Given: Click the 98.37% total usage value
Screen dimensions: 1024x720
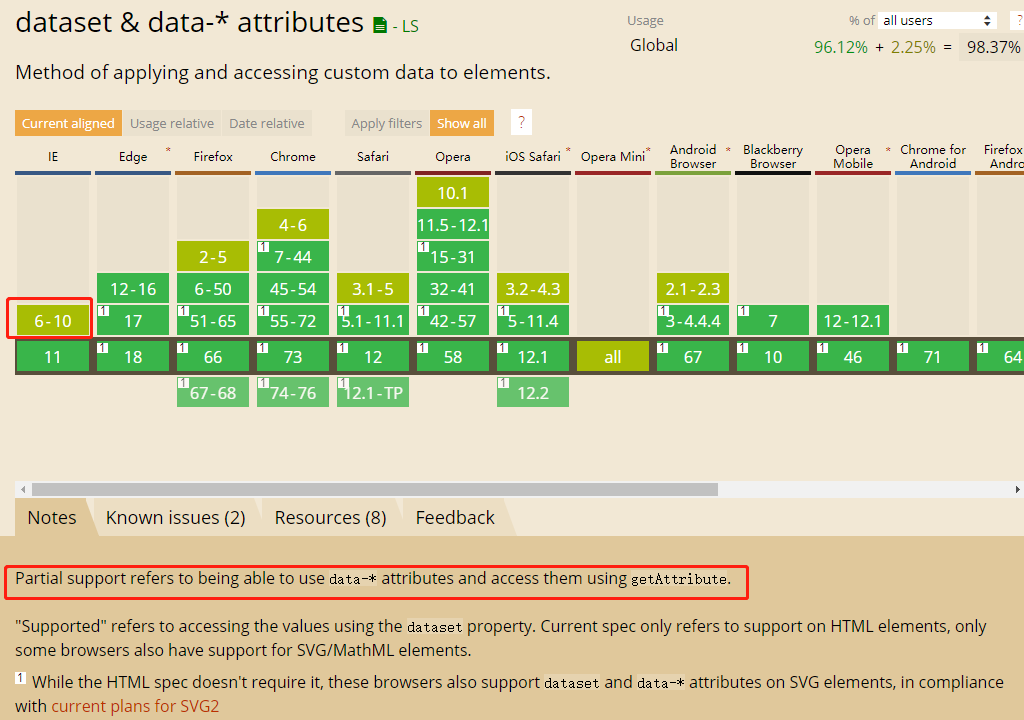Looking at the screenshot, I should point(993,47).
